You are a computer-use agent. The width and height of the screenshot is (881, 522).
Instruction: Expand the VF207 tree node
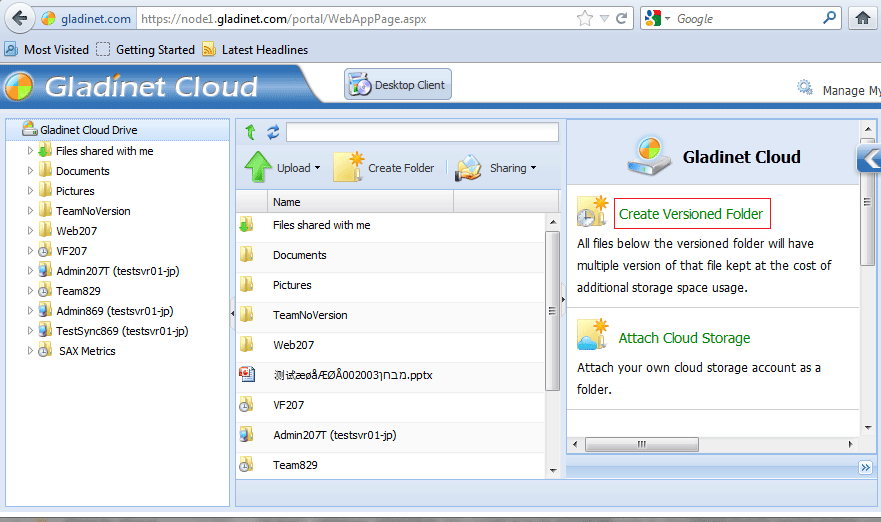(30, 251)
